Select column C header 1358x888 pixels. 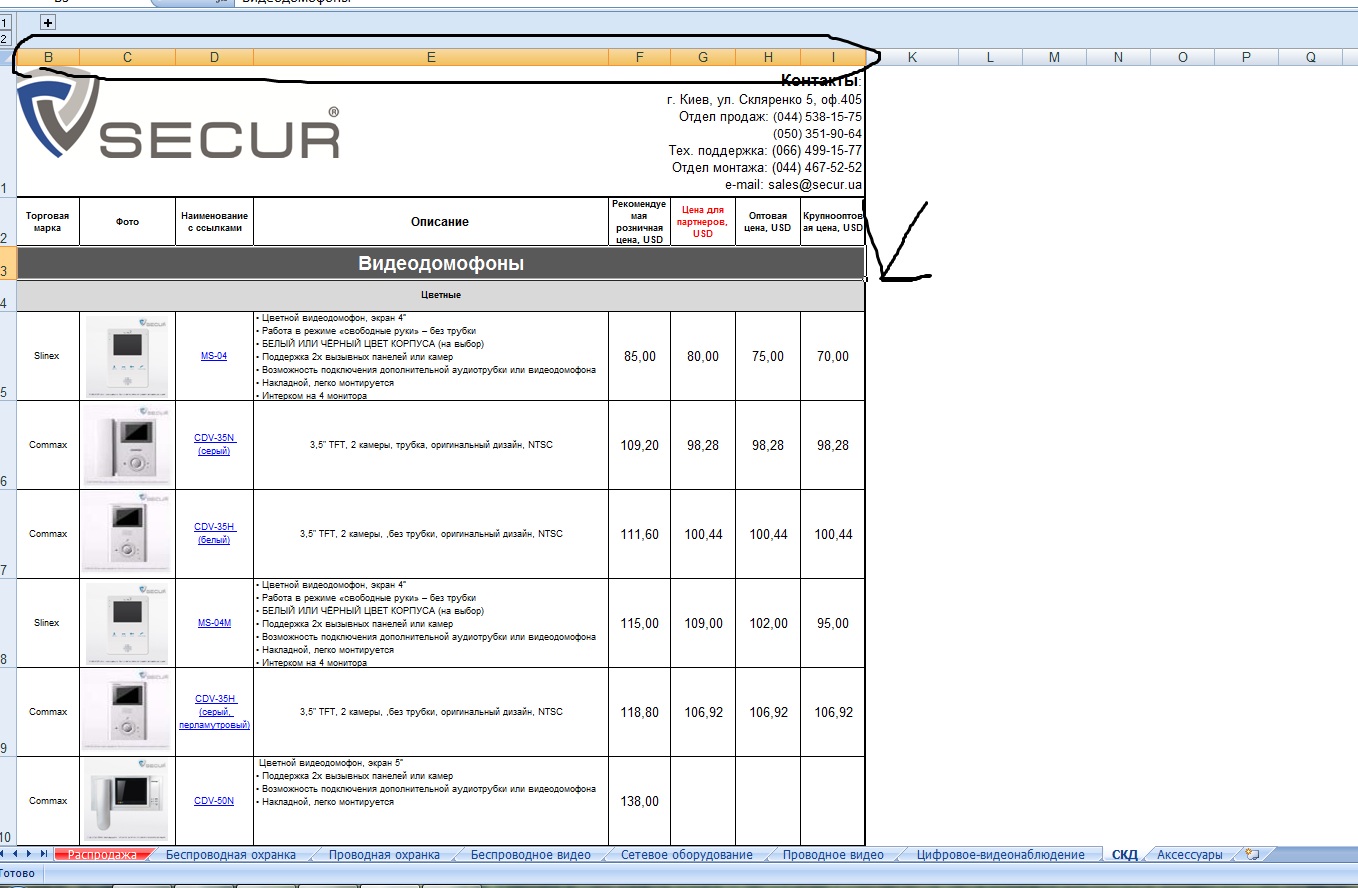click(x=127, y=58)
